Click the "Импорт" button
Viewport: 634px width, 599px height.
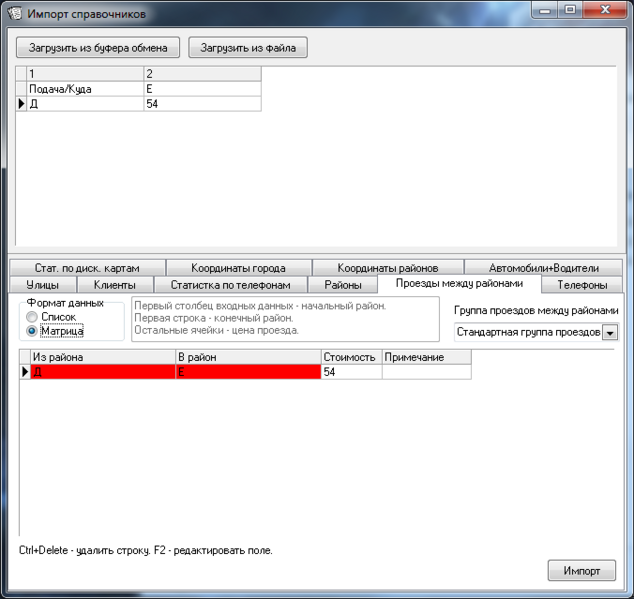pos(581,571)
